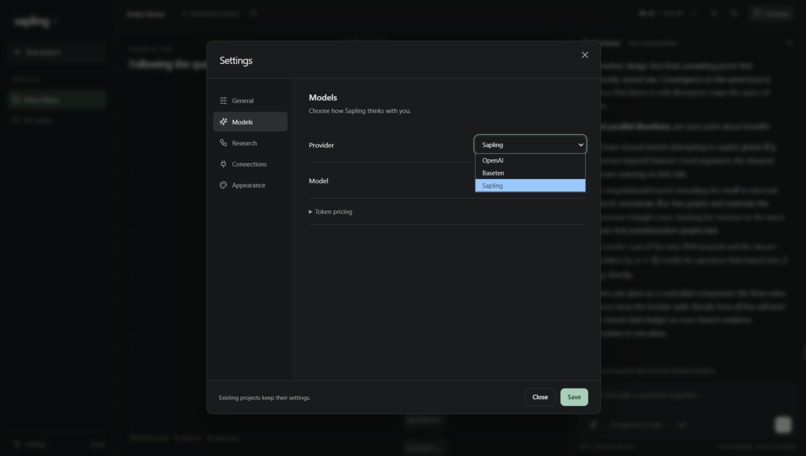Save the settings changes
This screenshot has height=456, width=806.
click(x=574, y=397)
